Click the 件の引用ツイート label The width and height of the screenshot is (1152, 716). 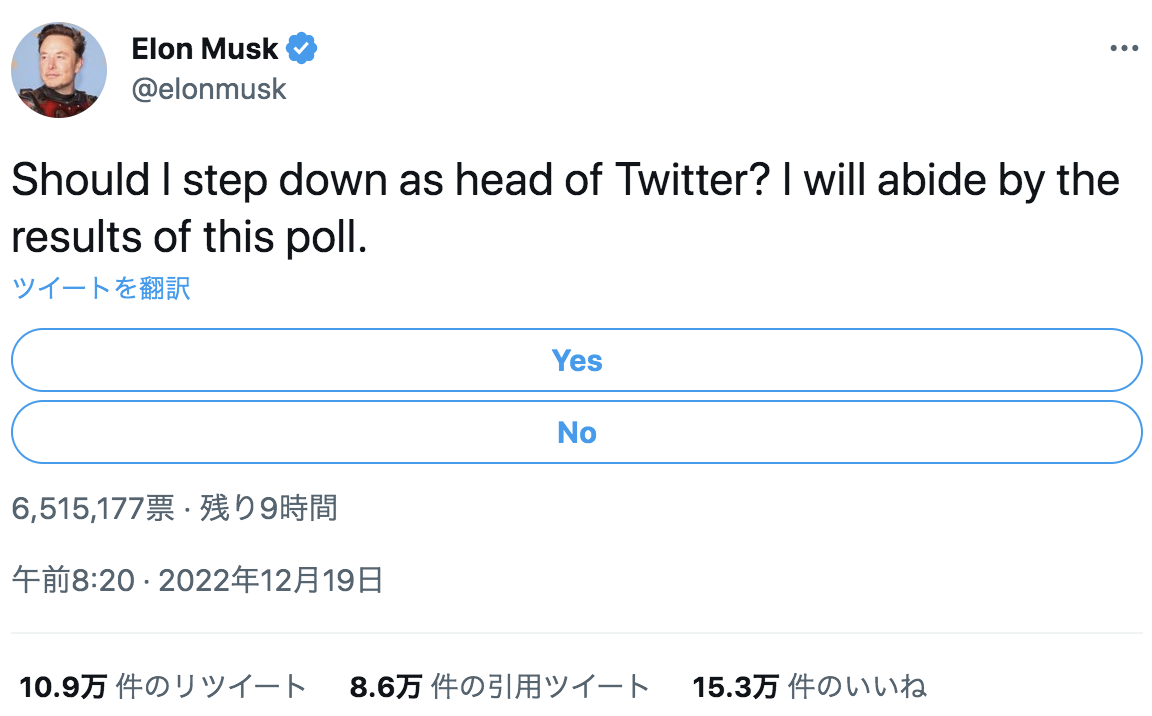[x=540, y=687]
